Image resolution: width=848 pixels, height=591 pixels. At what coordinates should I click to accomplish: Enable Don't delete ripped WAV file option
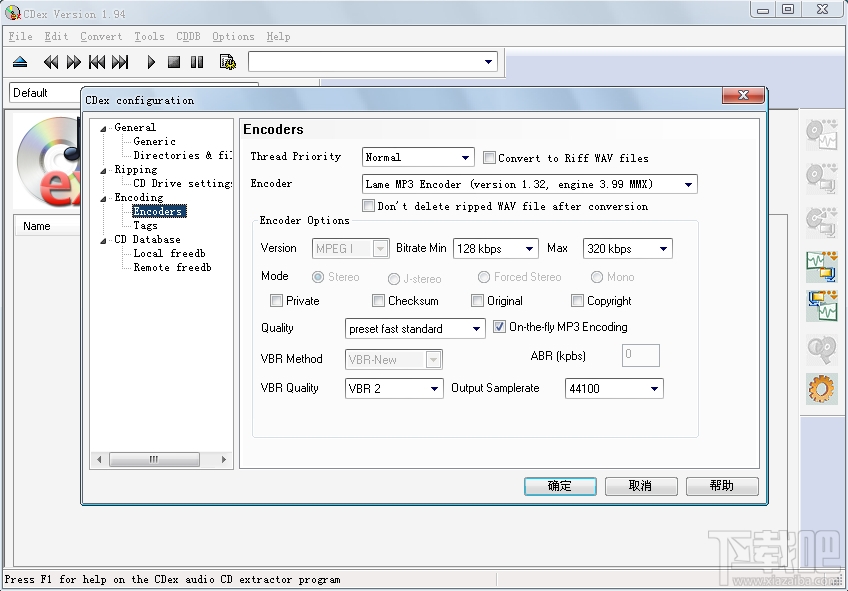tap(368, 205)
